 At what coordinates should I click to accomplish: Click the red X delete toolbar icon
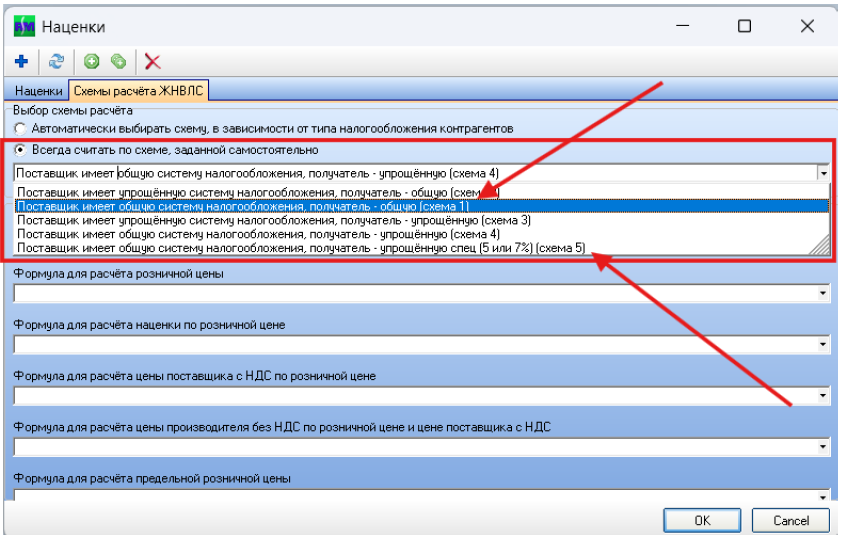152,62
